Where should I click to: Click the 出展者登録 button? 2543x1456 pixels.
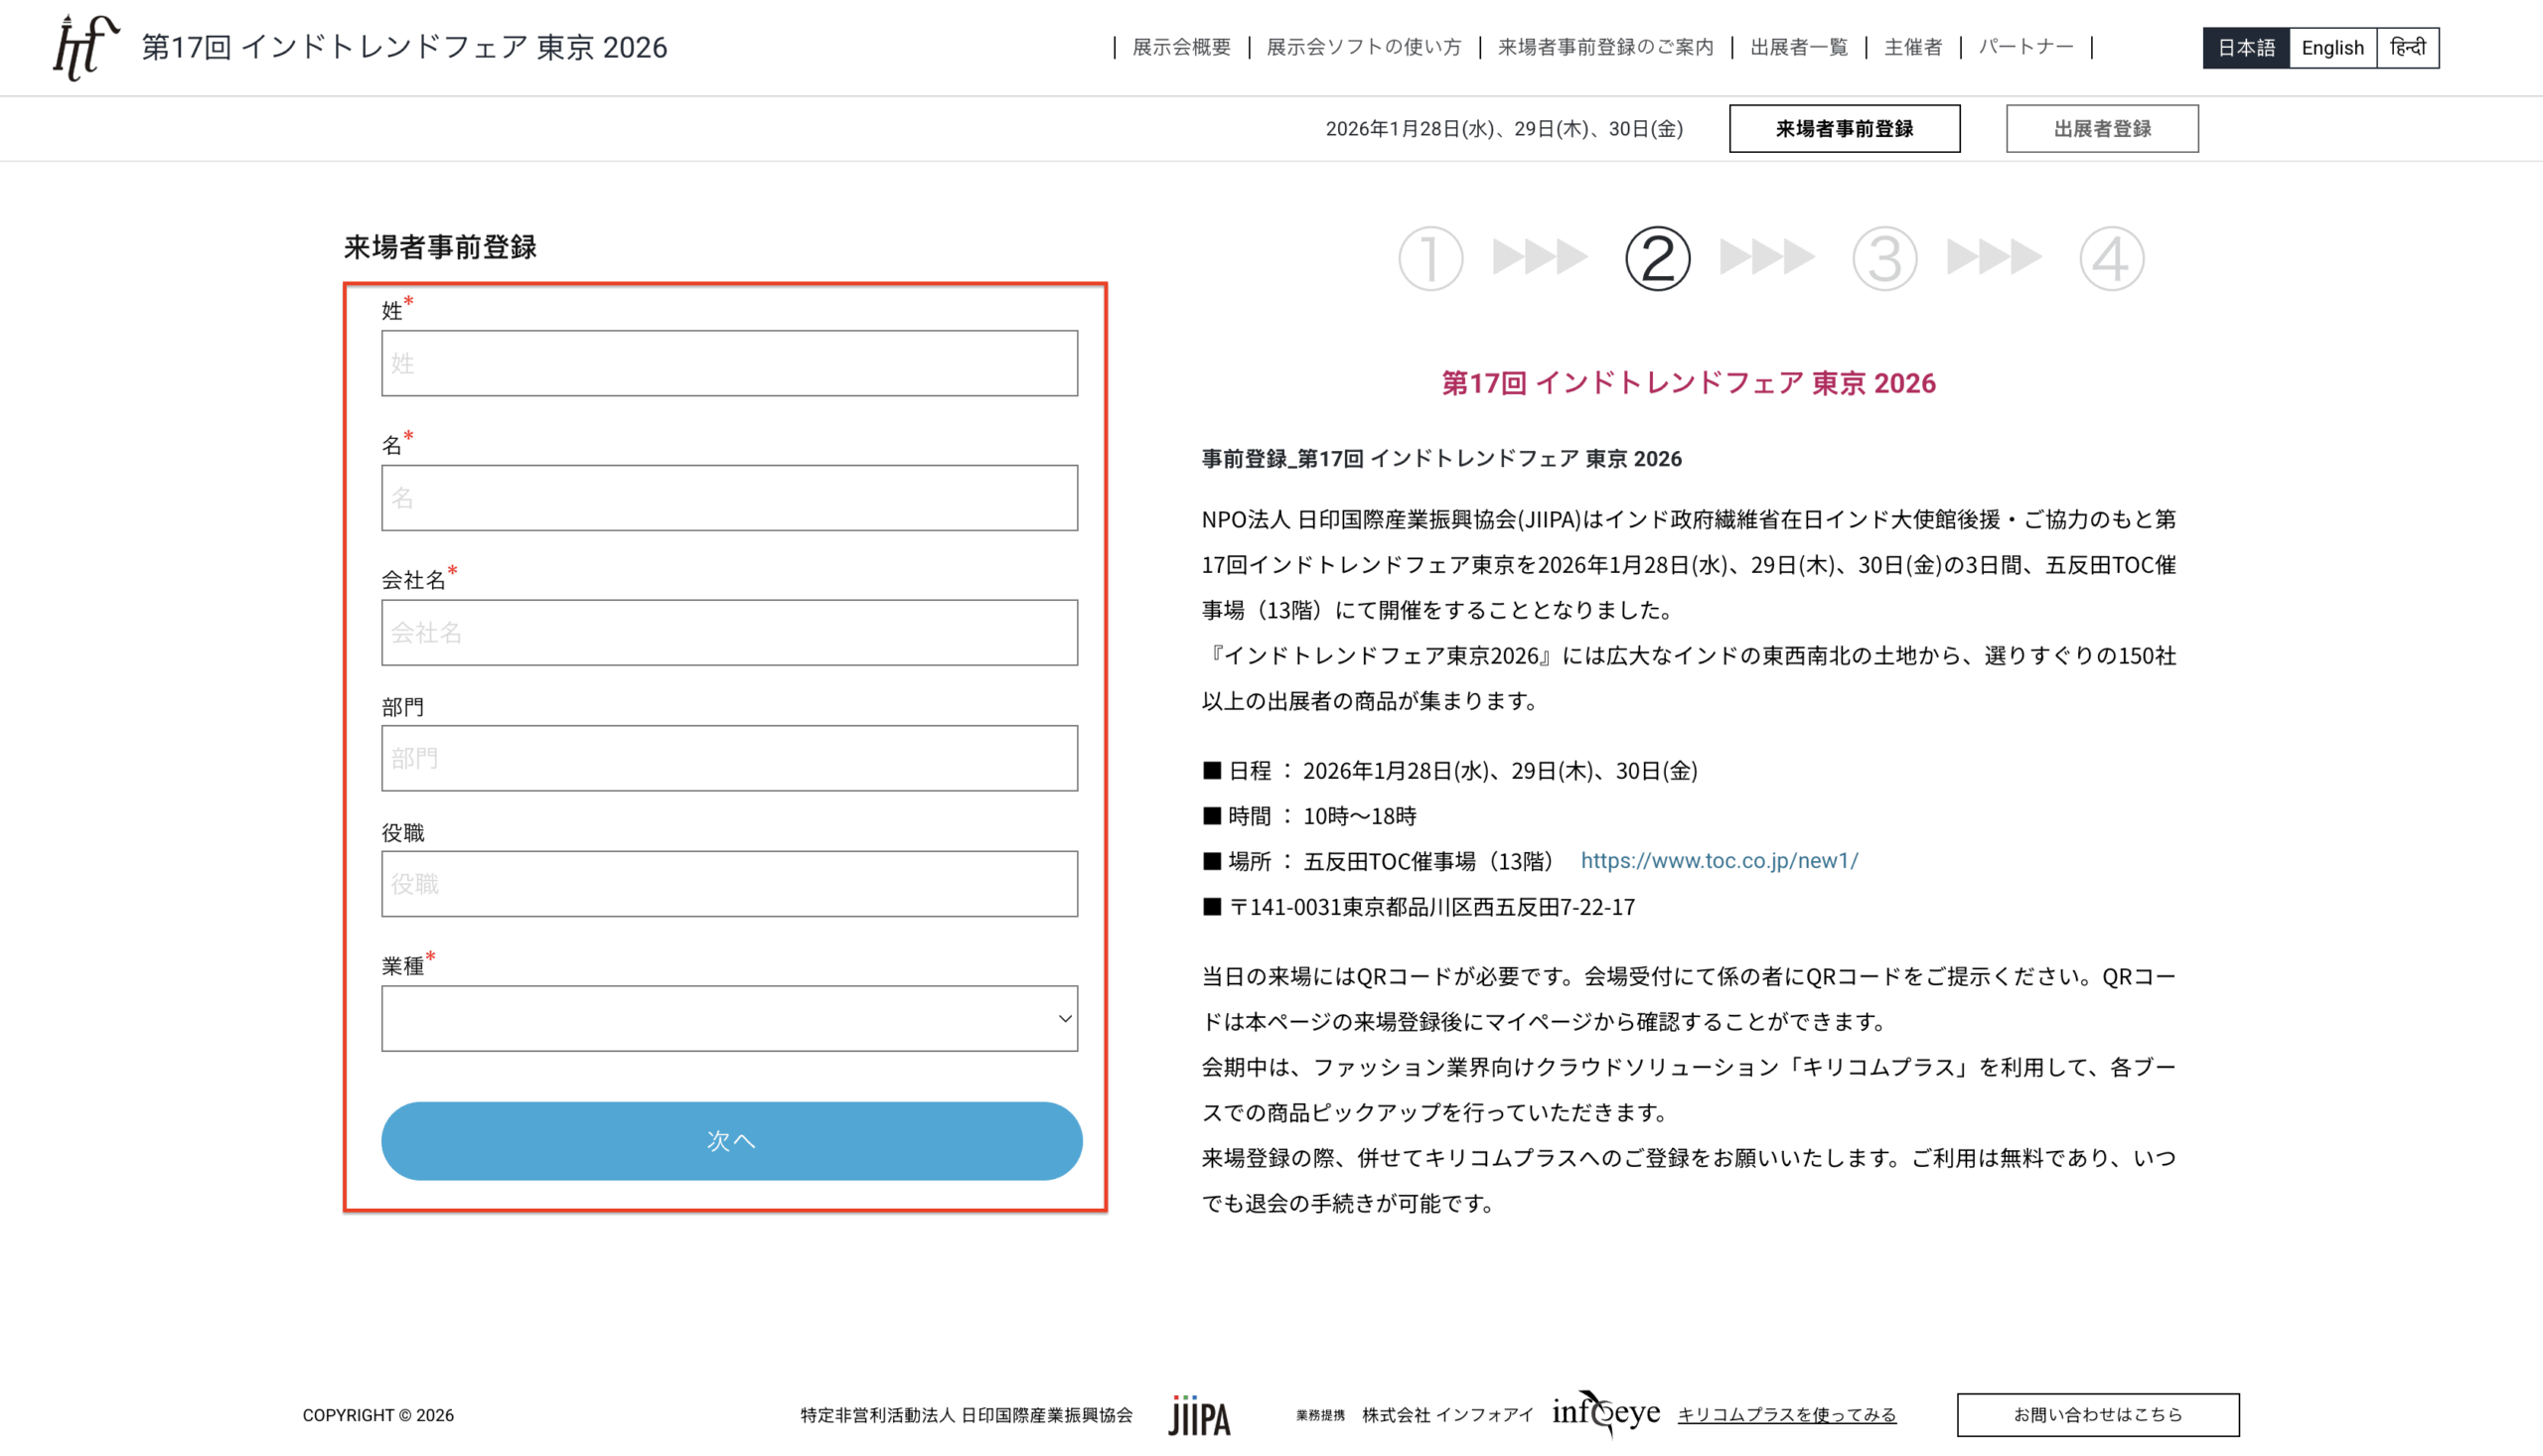(2101, 129)
